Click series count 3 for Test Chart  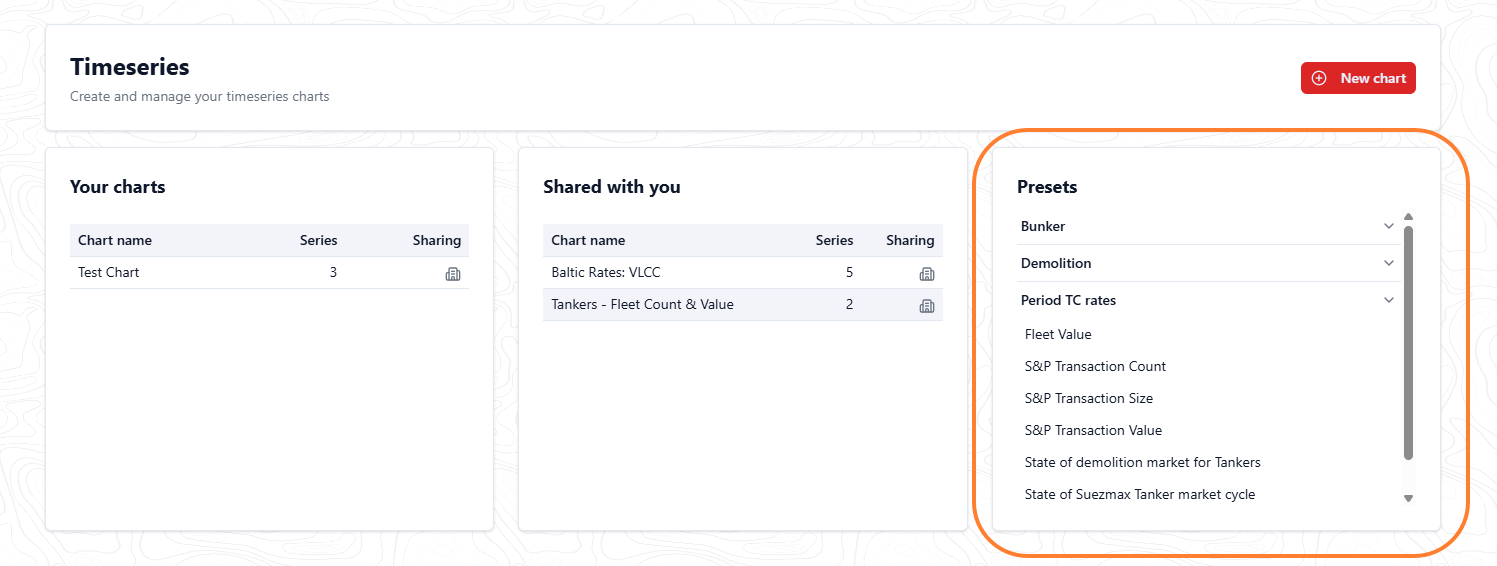pos(333,272)
